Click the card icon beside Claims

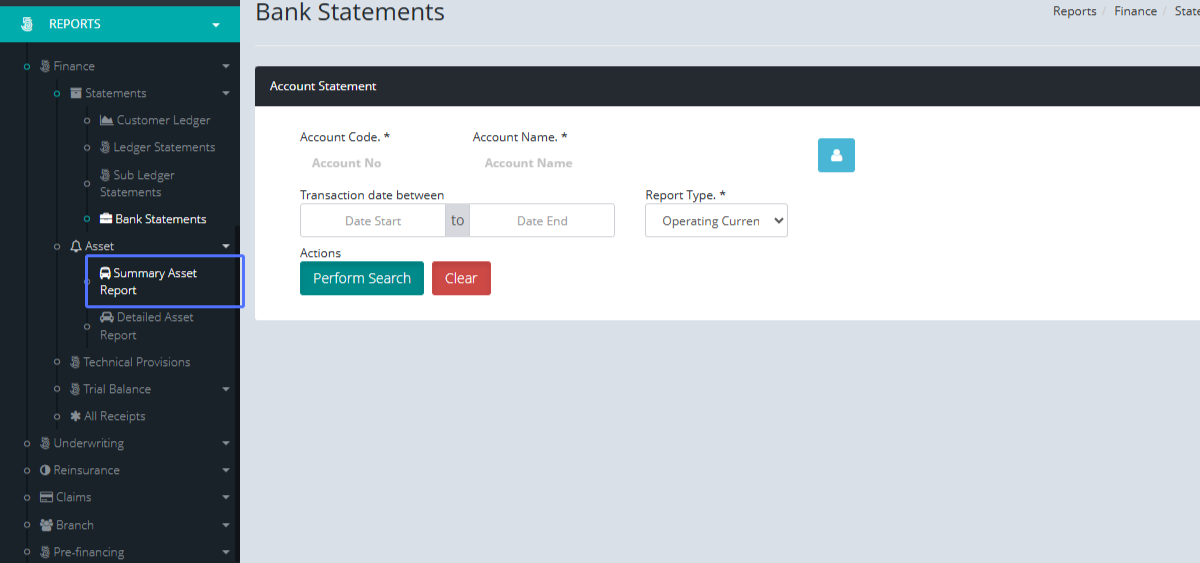click(46, 497)
